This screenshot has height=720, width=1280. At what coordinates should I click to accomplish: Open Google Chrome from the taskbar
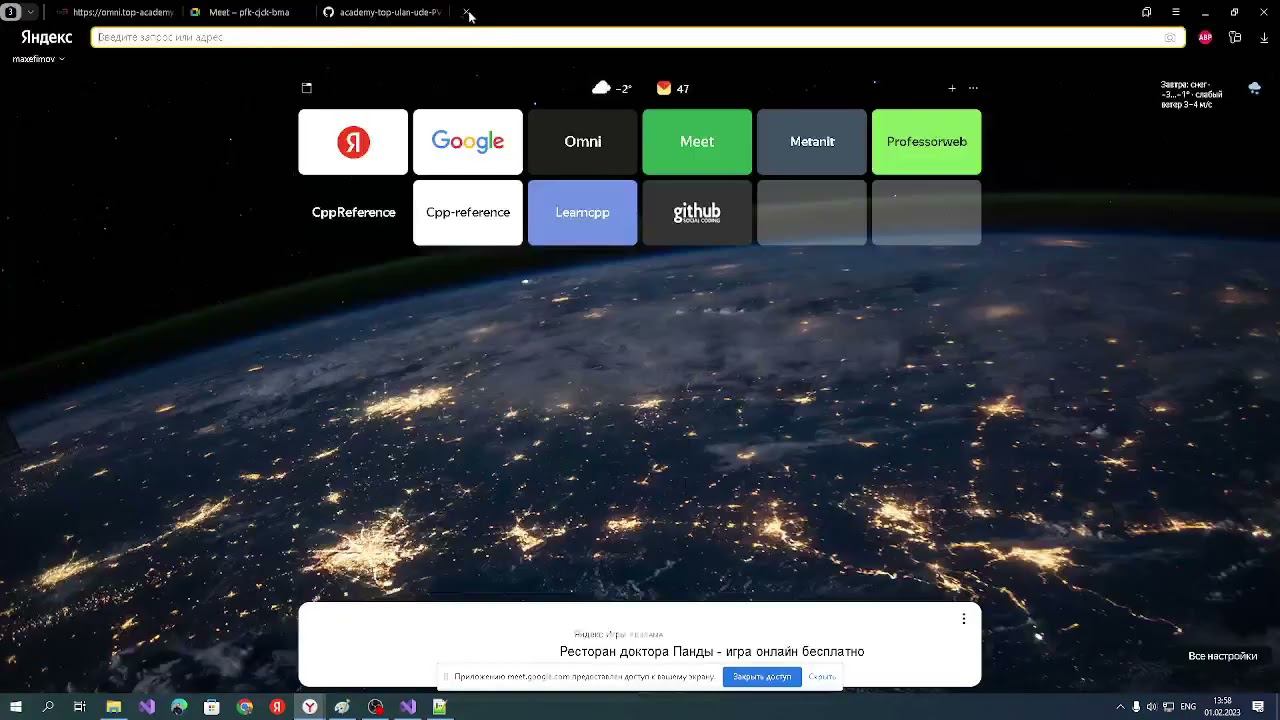[x=245, y=707]
